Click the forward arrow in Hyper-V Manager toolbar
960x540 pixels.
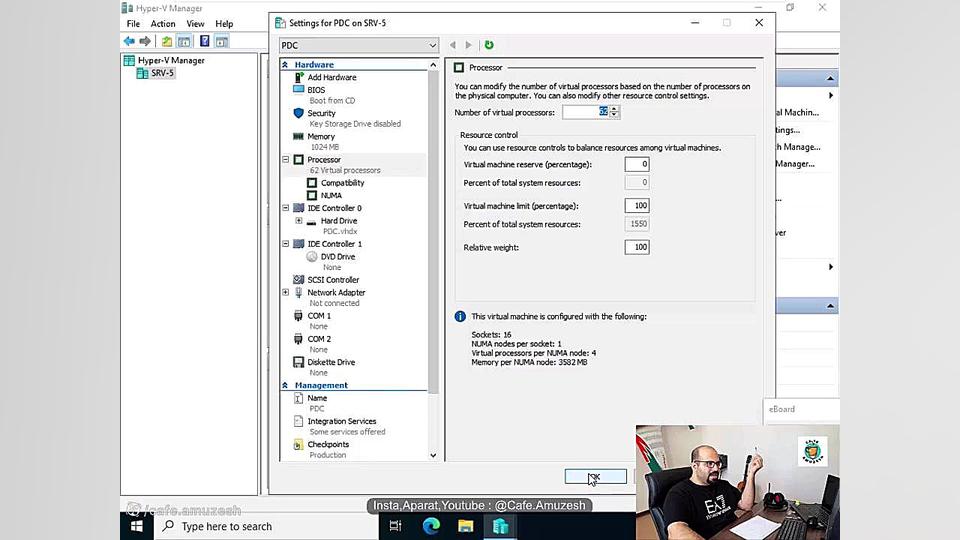pos(145,41)
